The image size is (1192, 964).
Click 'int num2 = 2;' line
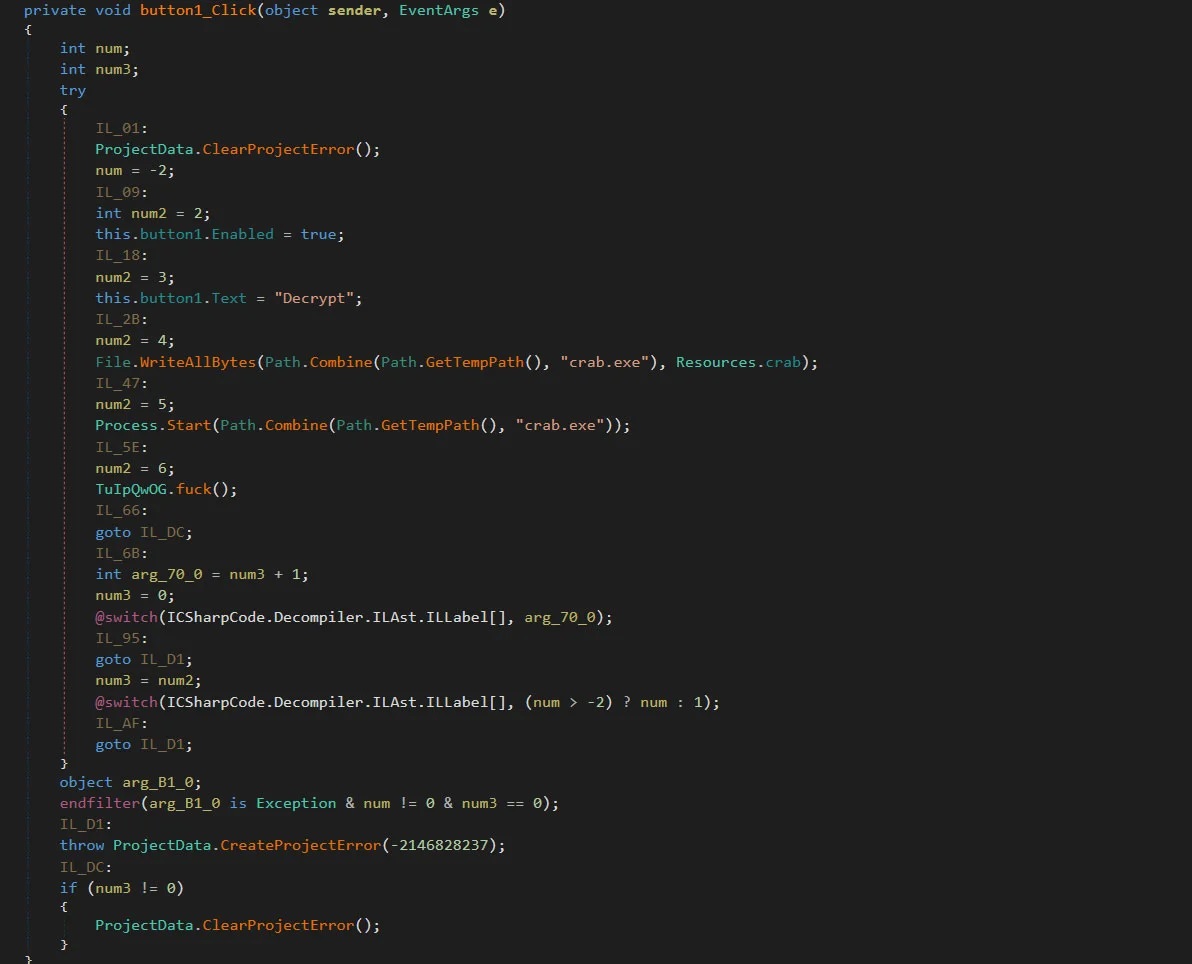click(153, 213)
